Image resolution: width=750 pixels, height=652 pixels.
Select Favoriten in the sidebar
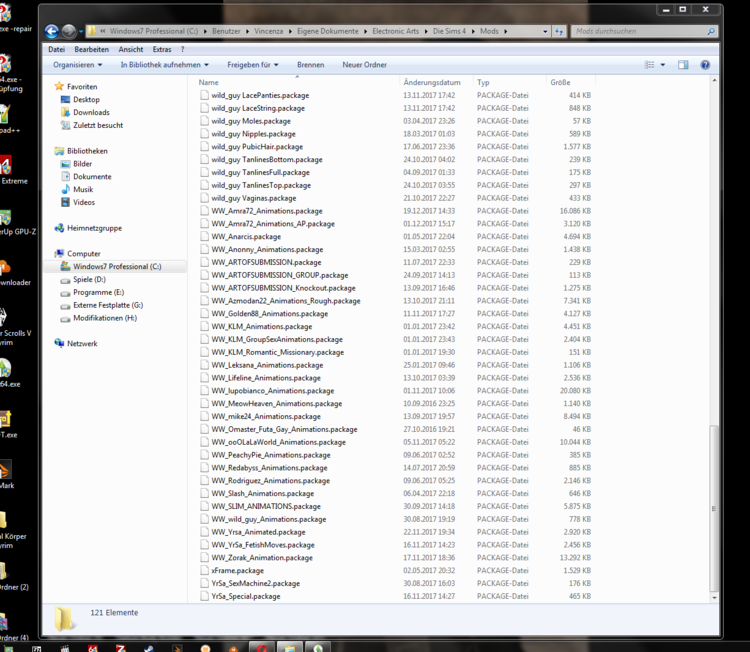82,87
